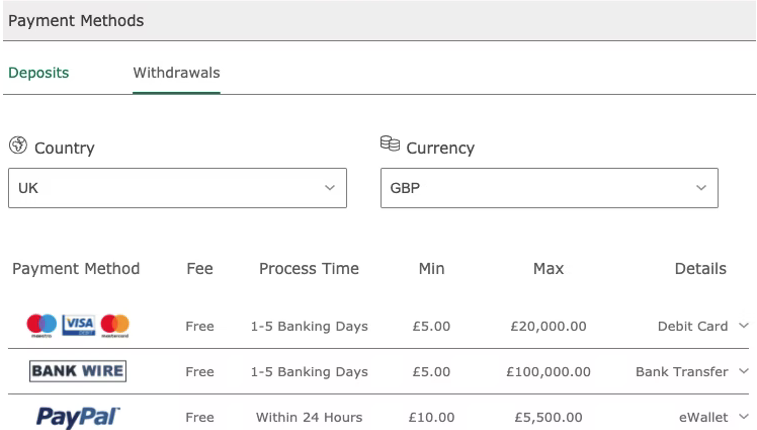Image resolution: width=757 pixels, height=430 pixels.
Task: Click the Debit Card details label
Action: [x=693, y=326]
